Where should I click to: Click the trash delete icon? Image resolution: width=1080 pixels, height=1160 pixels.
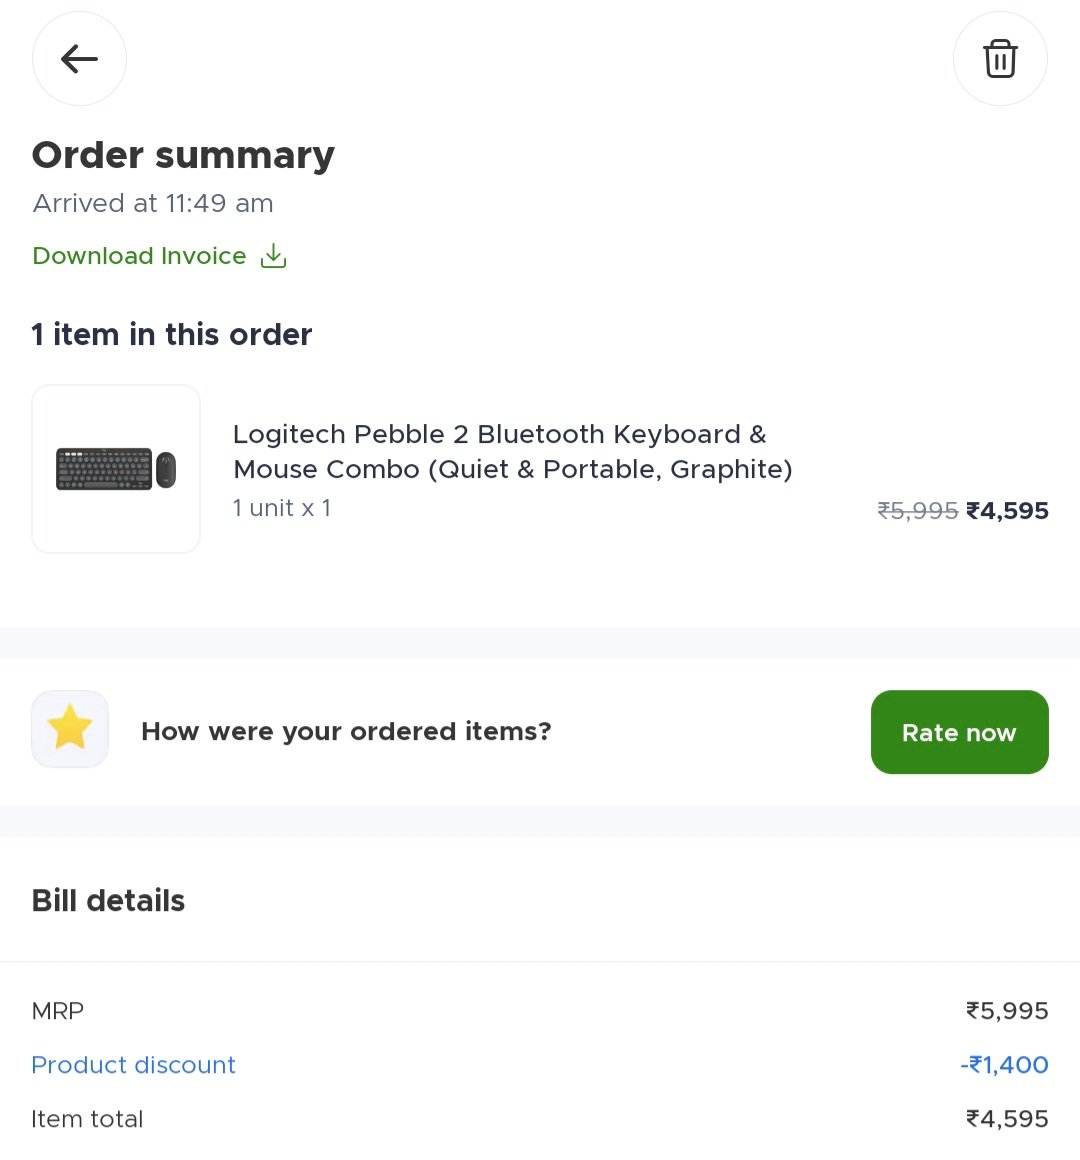(1000, 59)
